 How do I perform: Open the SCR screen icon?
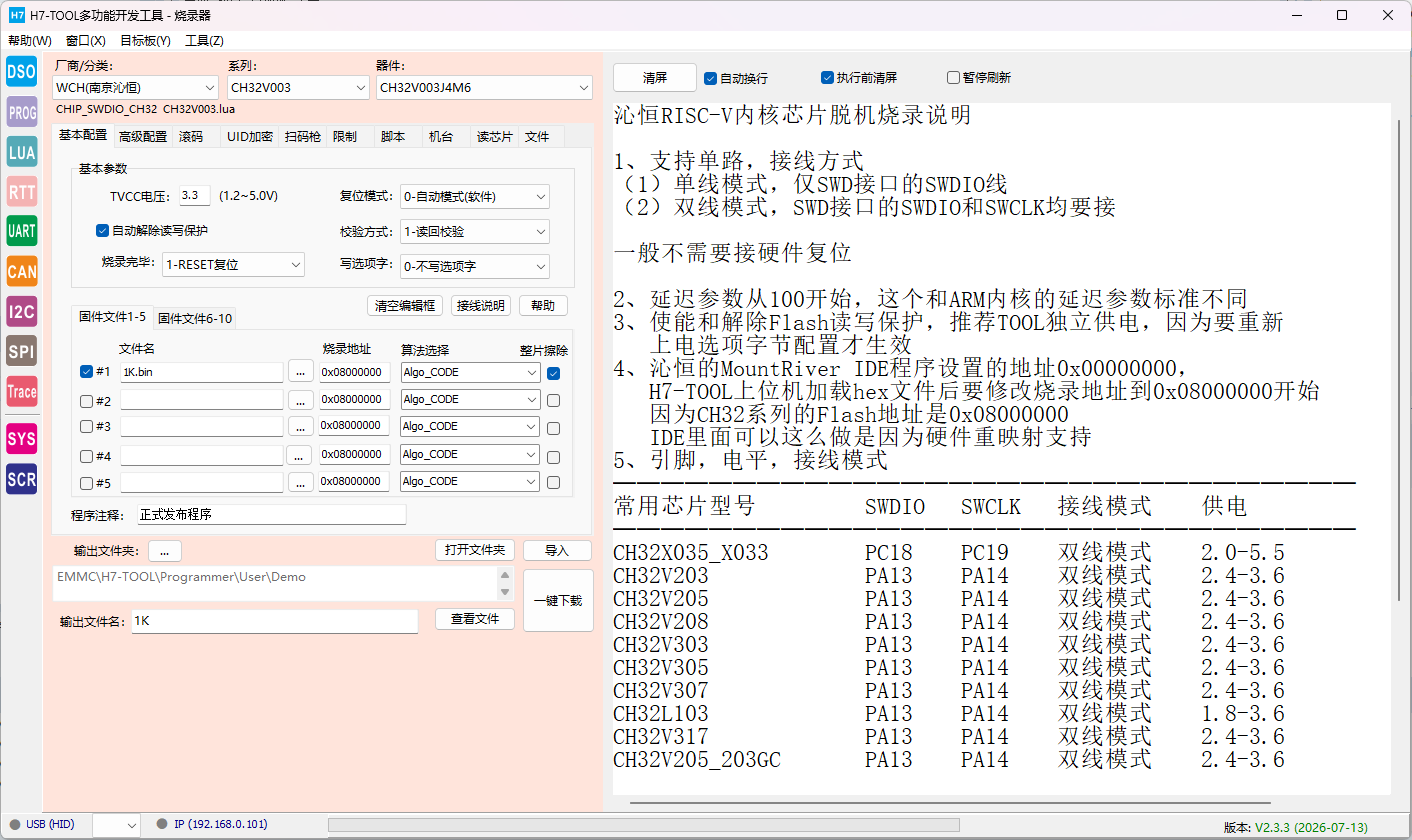(21, 479)
